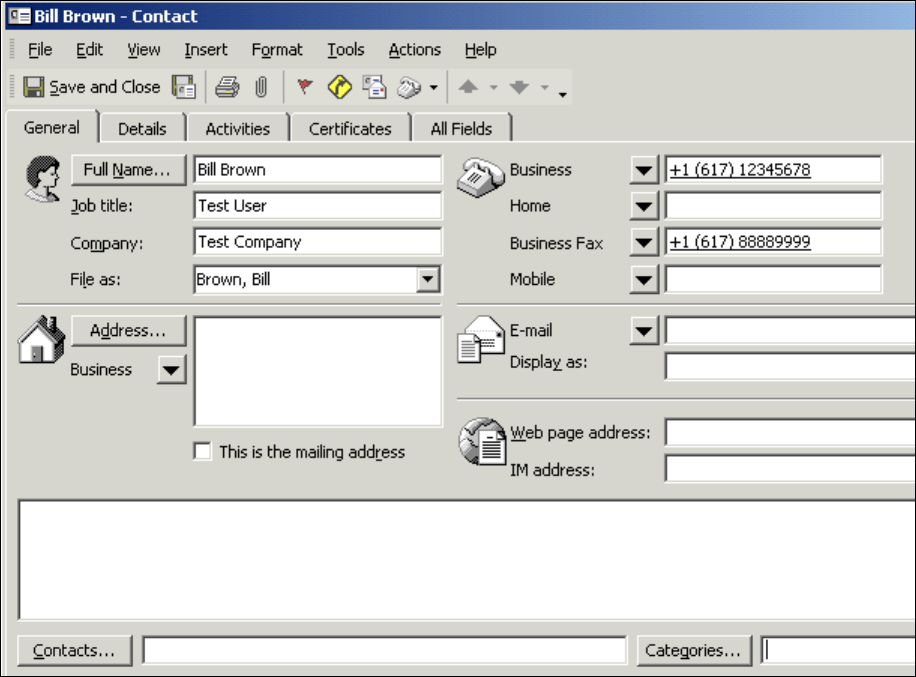This screenshot has height=677, width=916.
Task: Click the web page globe icon
Action: (x=483, y=441)
